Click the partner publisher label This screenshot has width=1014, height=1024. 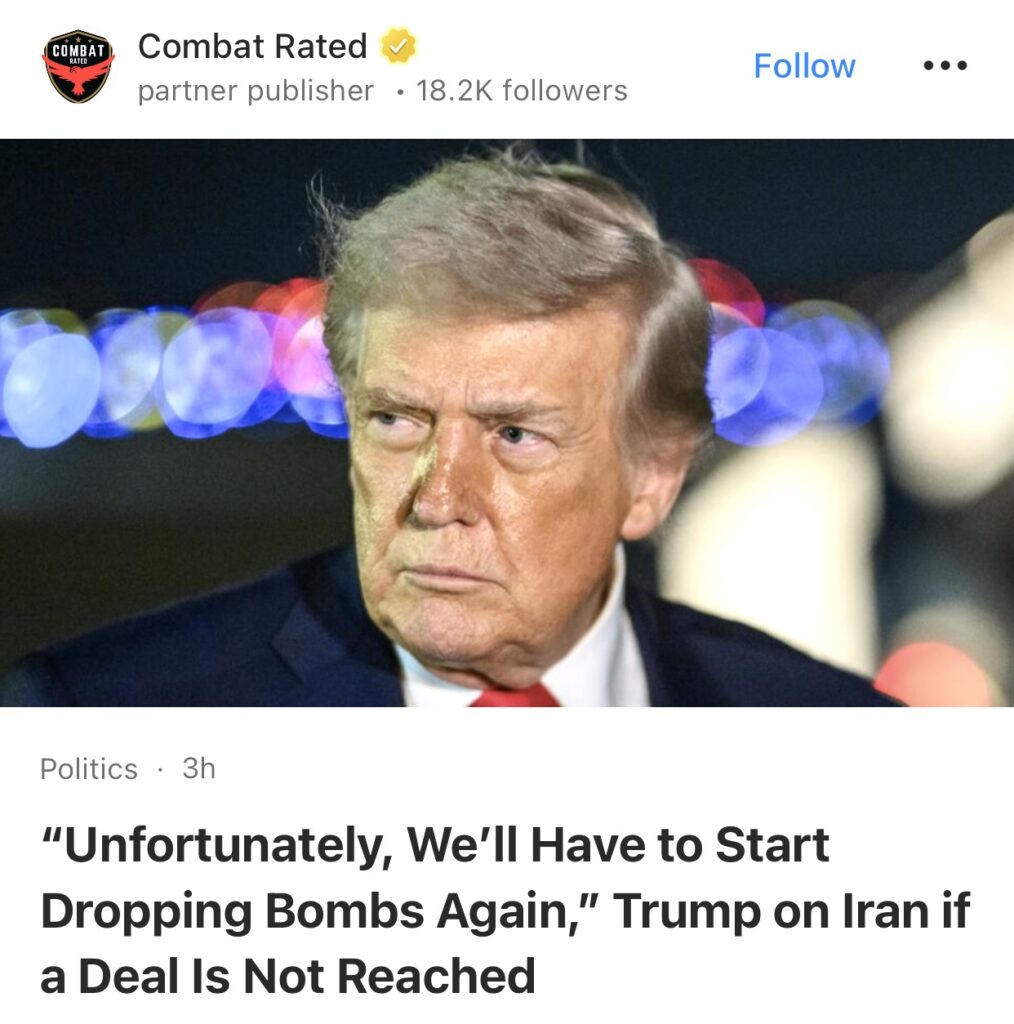coord(256,91)
